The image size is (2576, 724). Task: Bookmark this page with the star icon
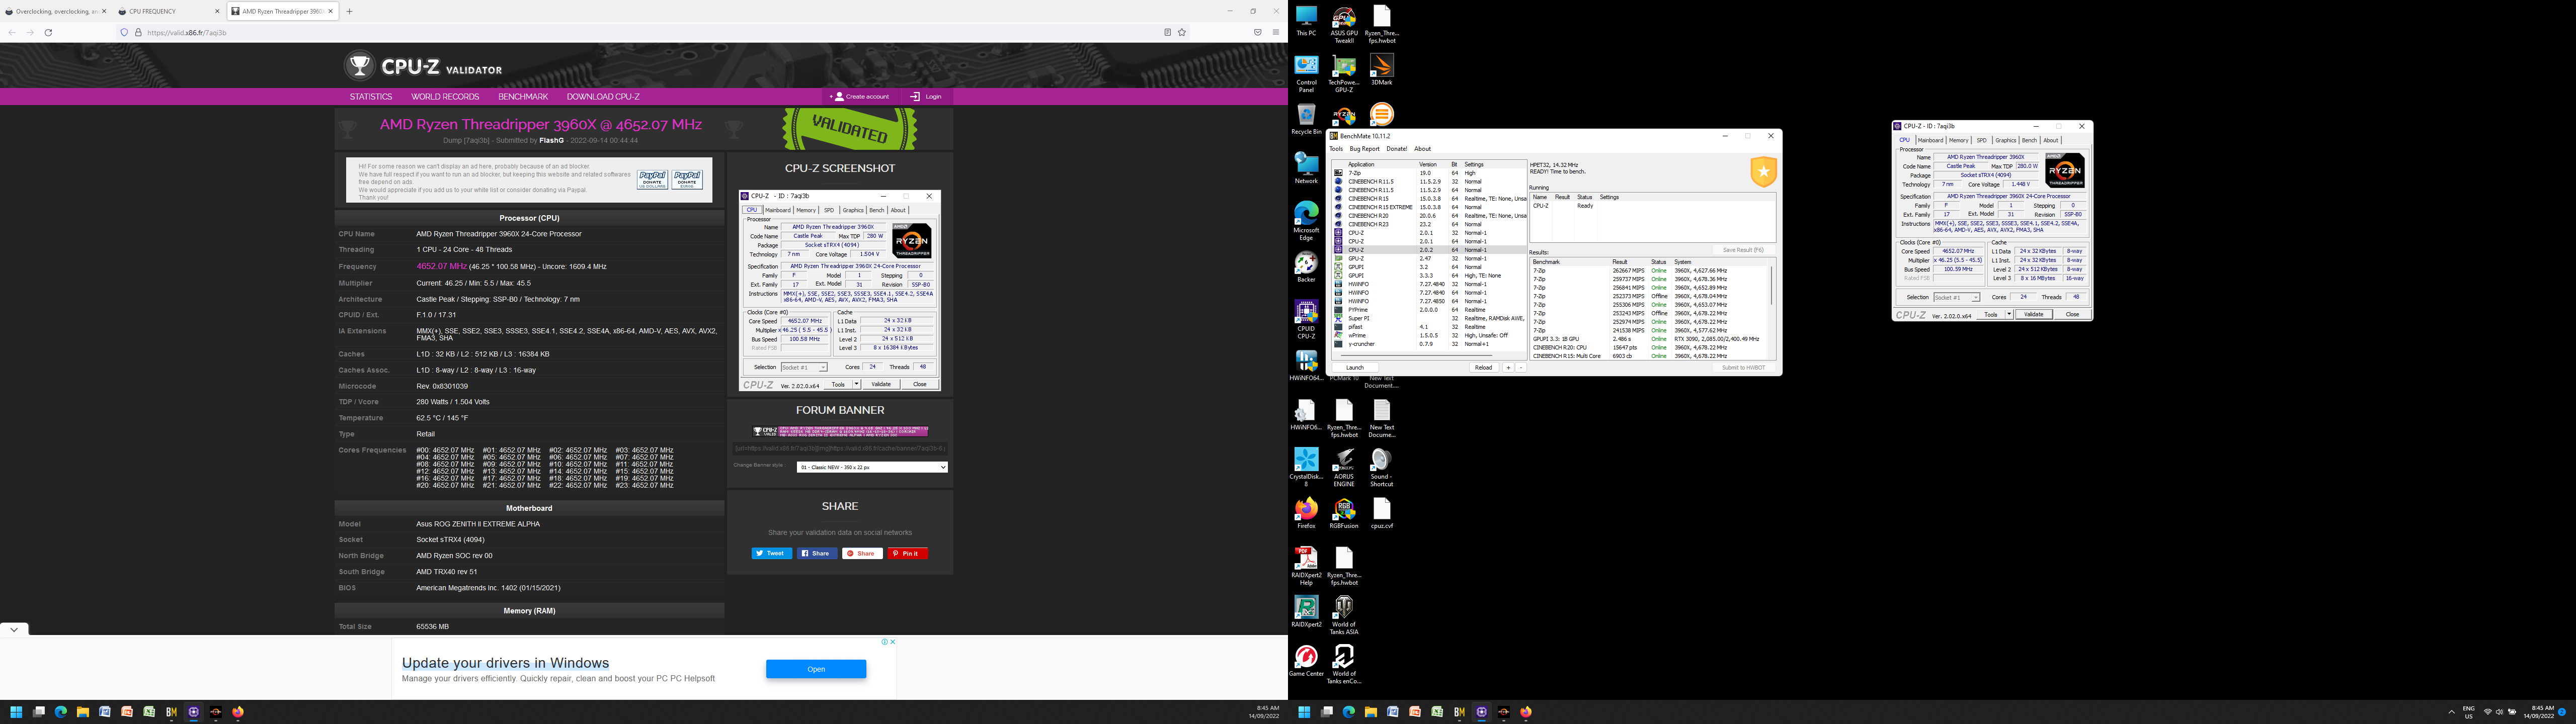(1182, 32)
